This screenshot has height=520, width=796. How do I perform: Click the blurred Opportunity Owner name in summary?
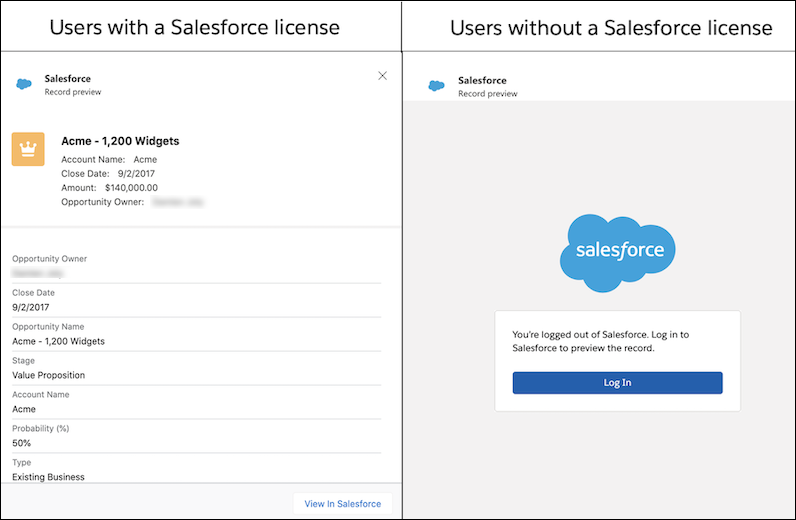pos(178,202)
